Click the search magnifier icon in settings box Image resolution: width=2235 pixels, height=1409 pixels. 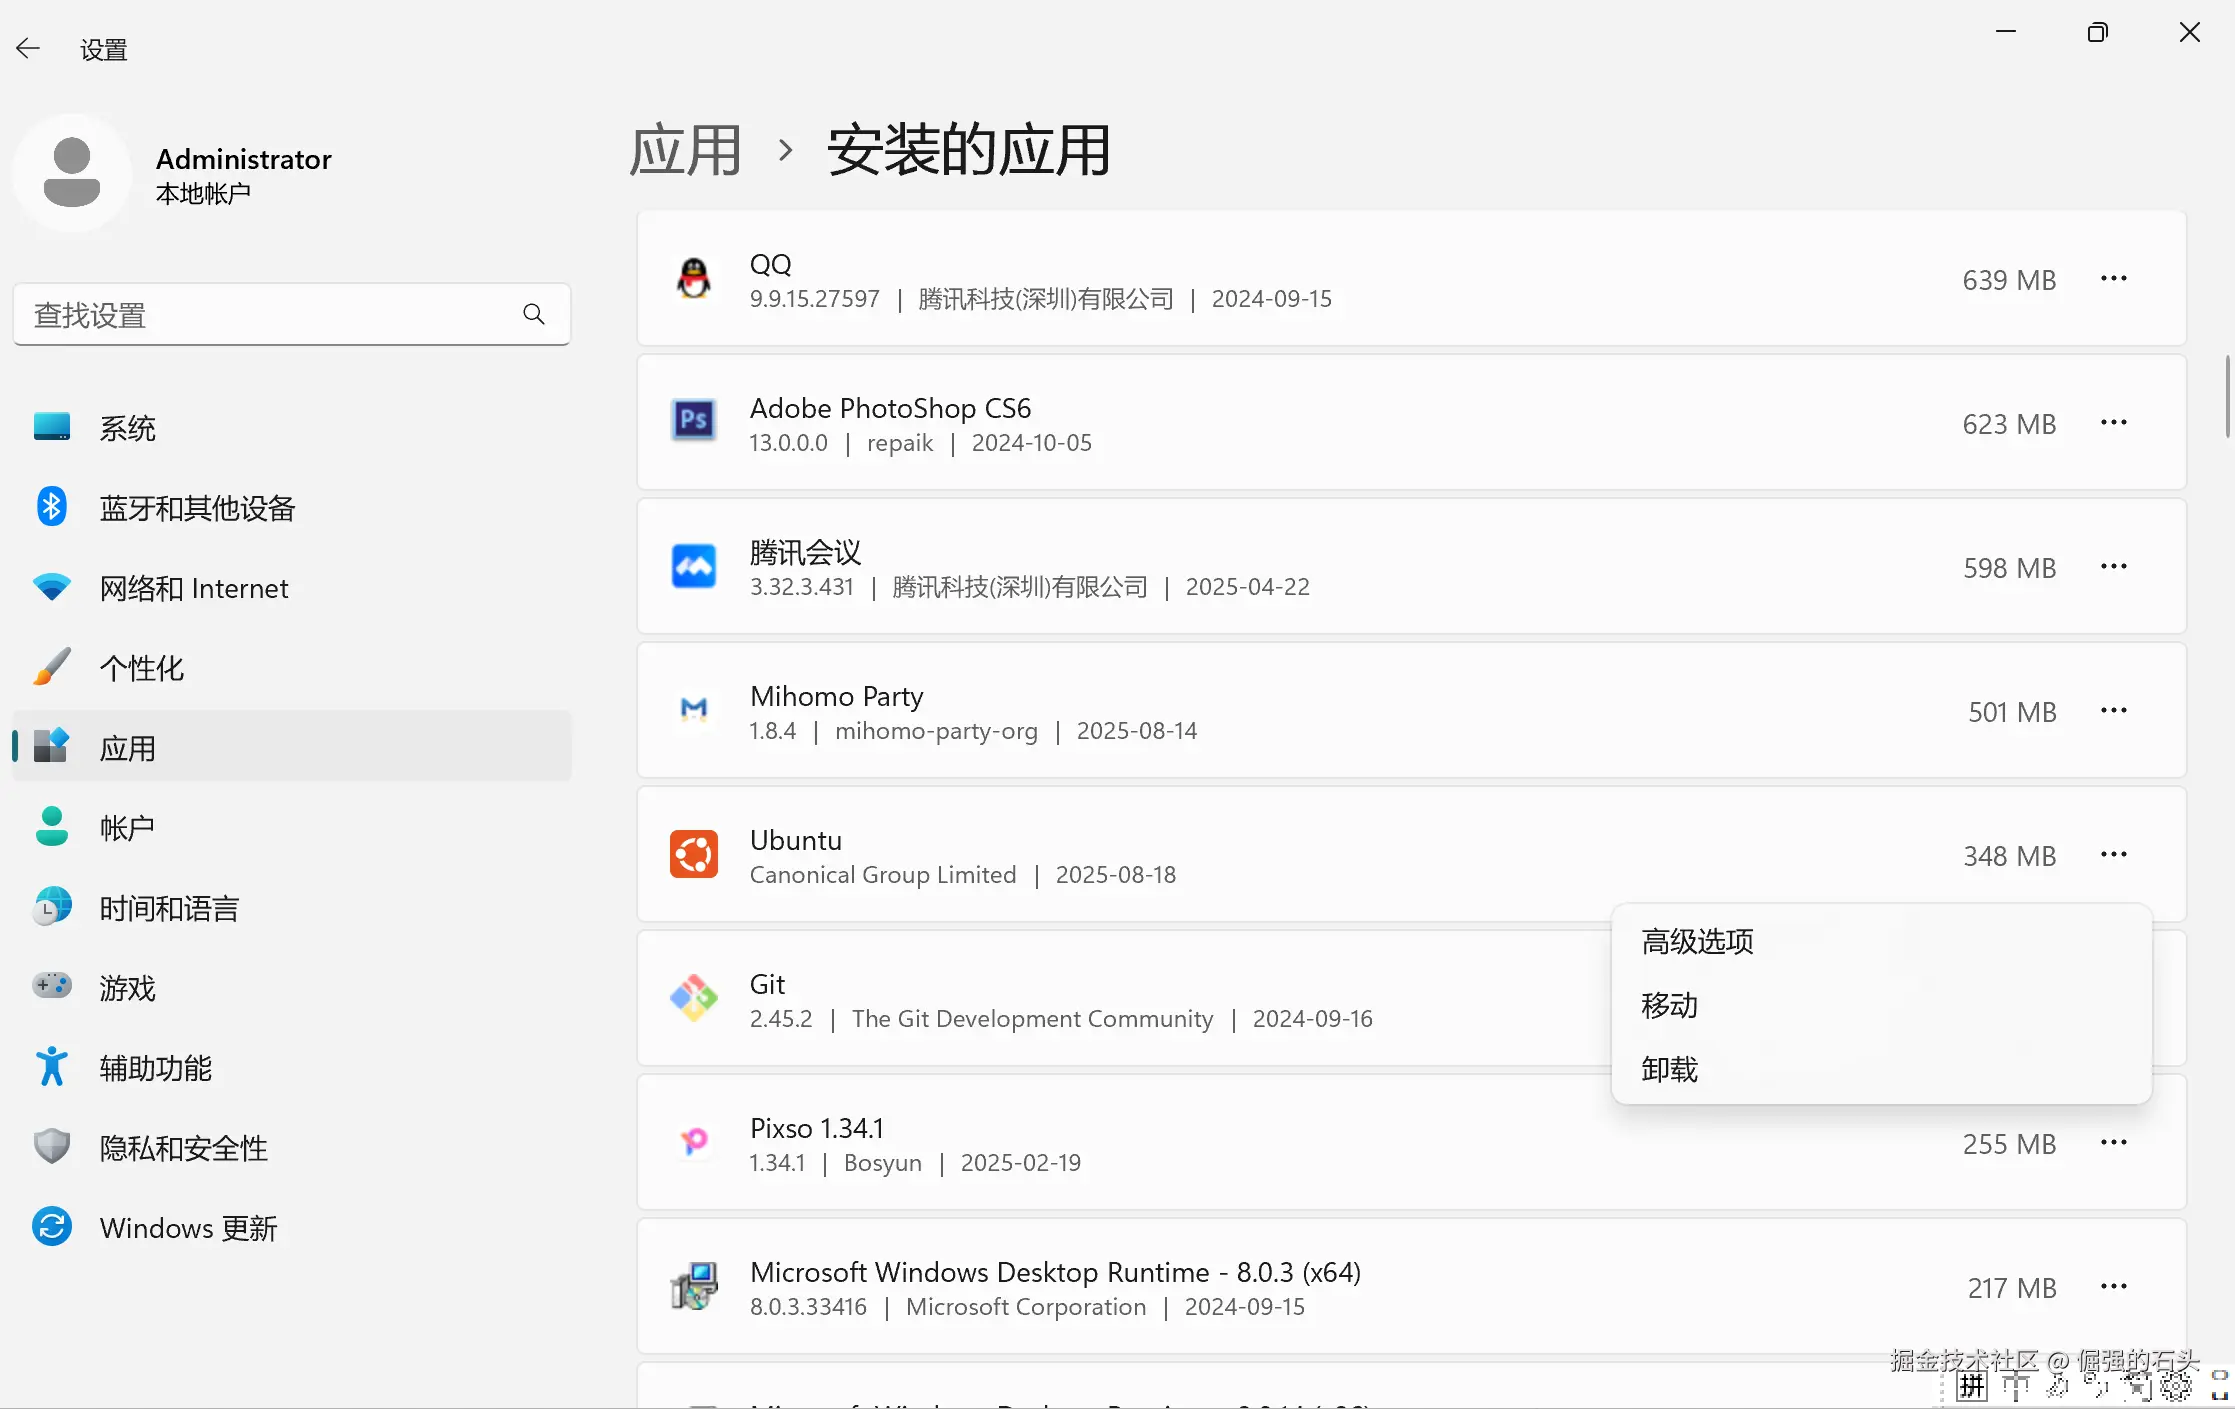pos(534,315)
